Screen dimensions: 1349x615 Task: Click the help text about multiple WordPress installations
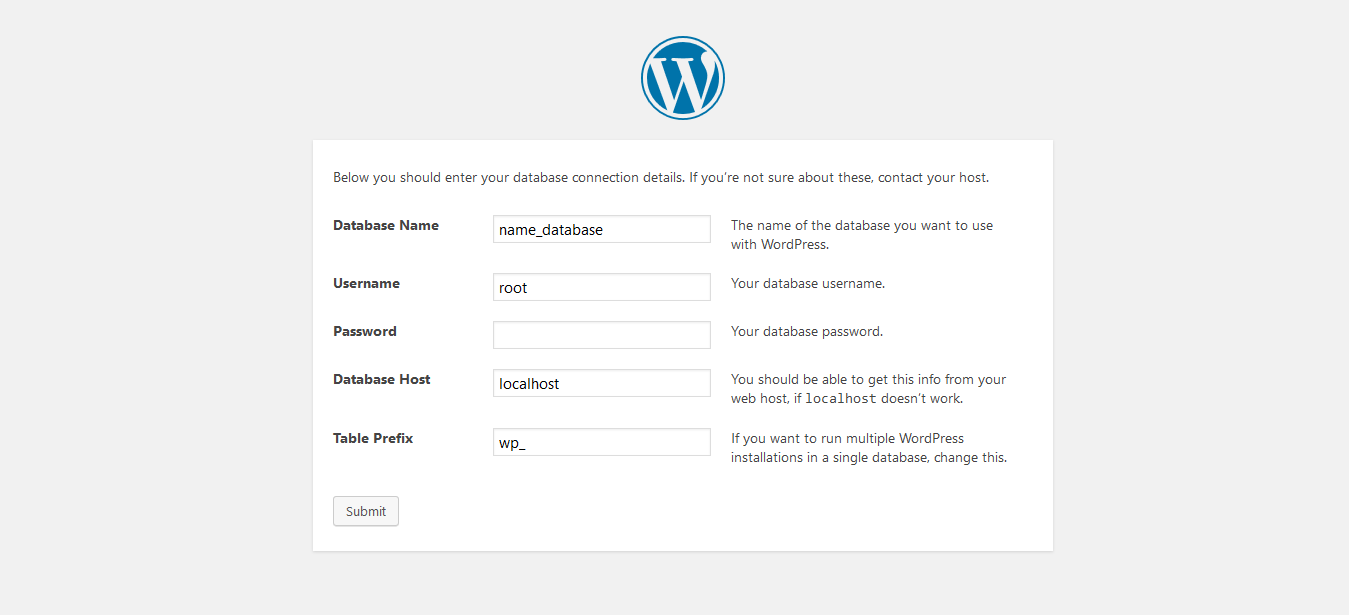(x=868, y=447)
